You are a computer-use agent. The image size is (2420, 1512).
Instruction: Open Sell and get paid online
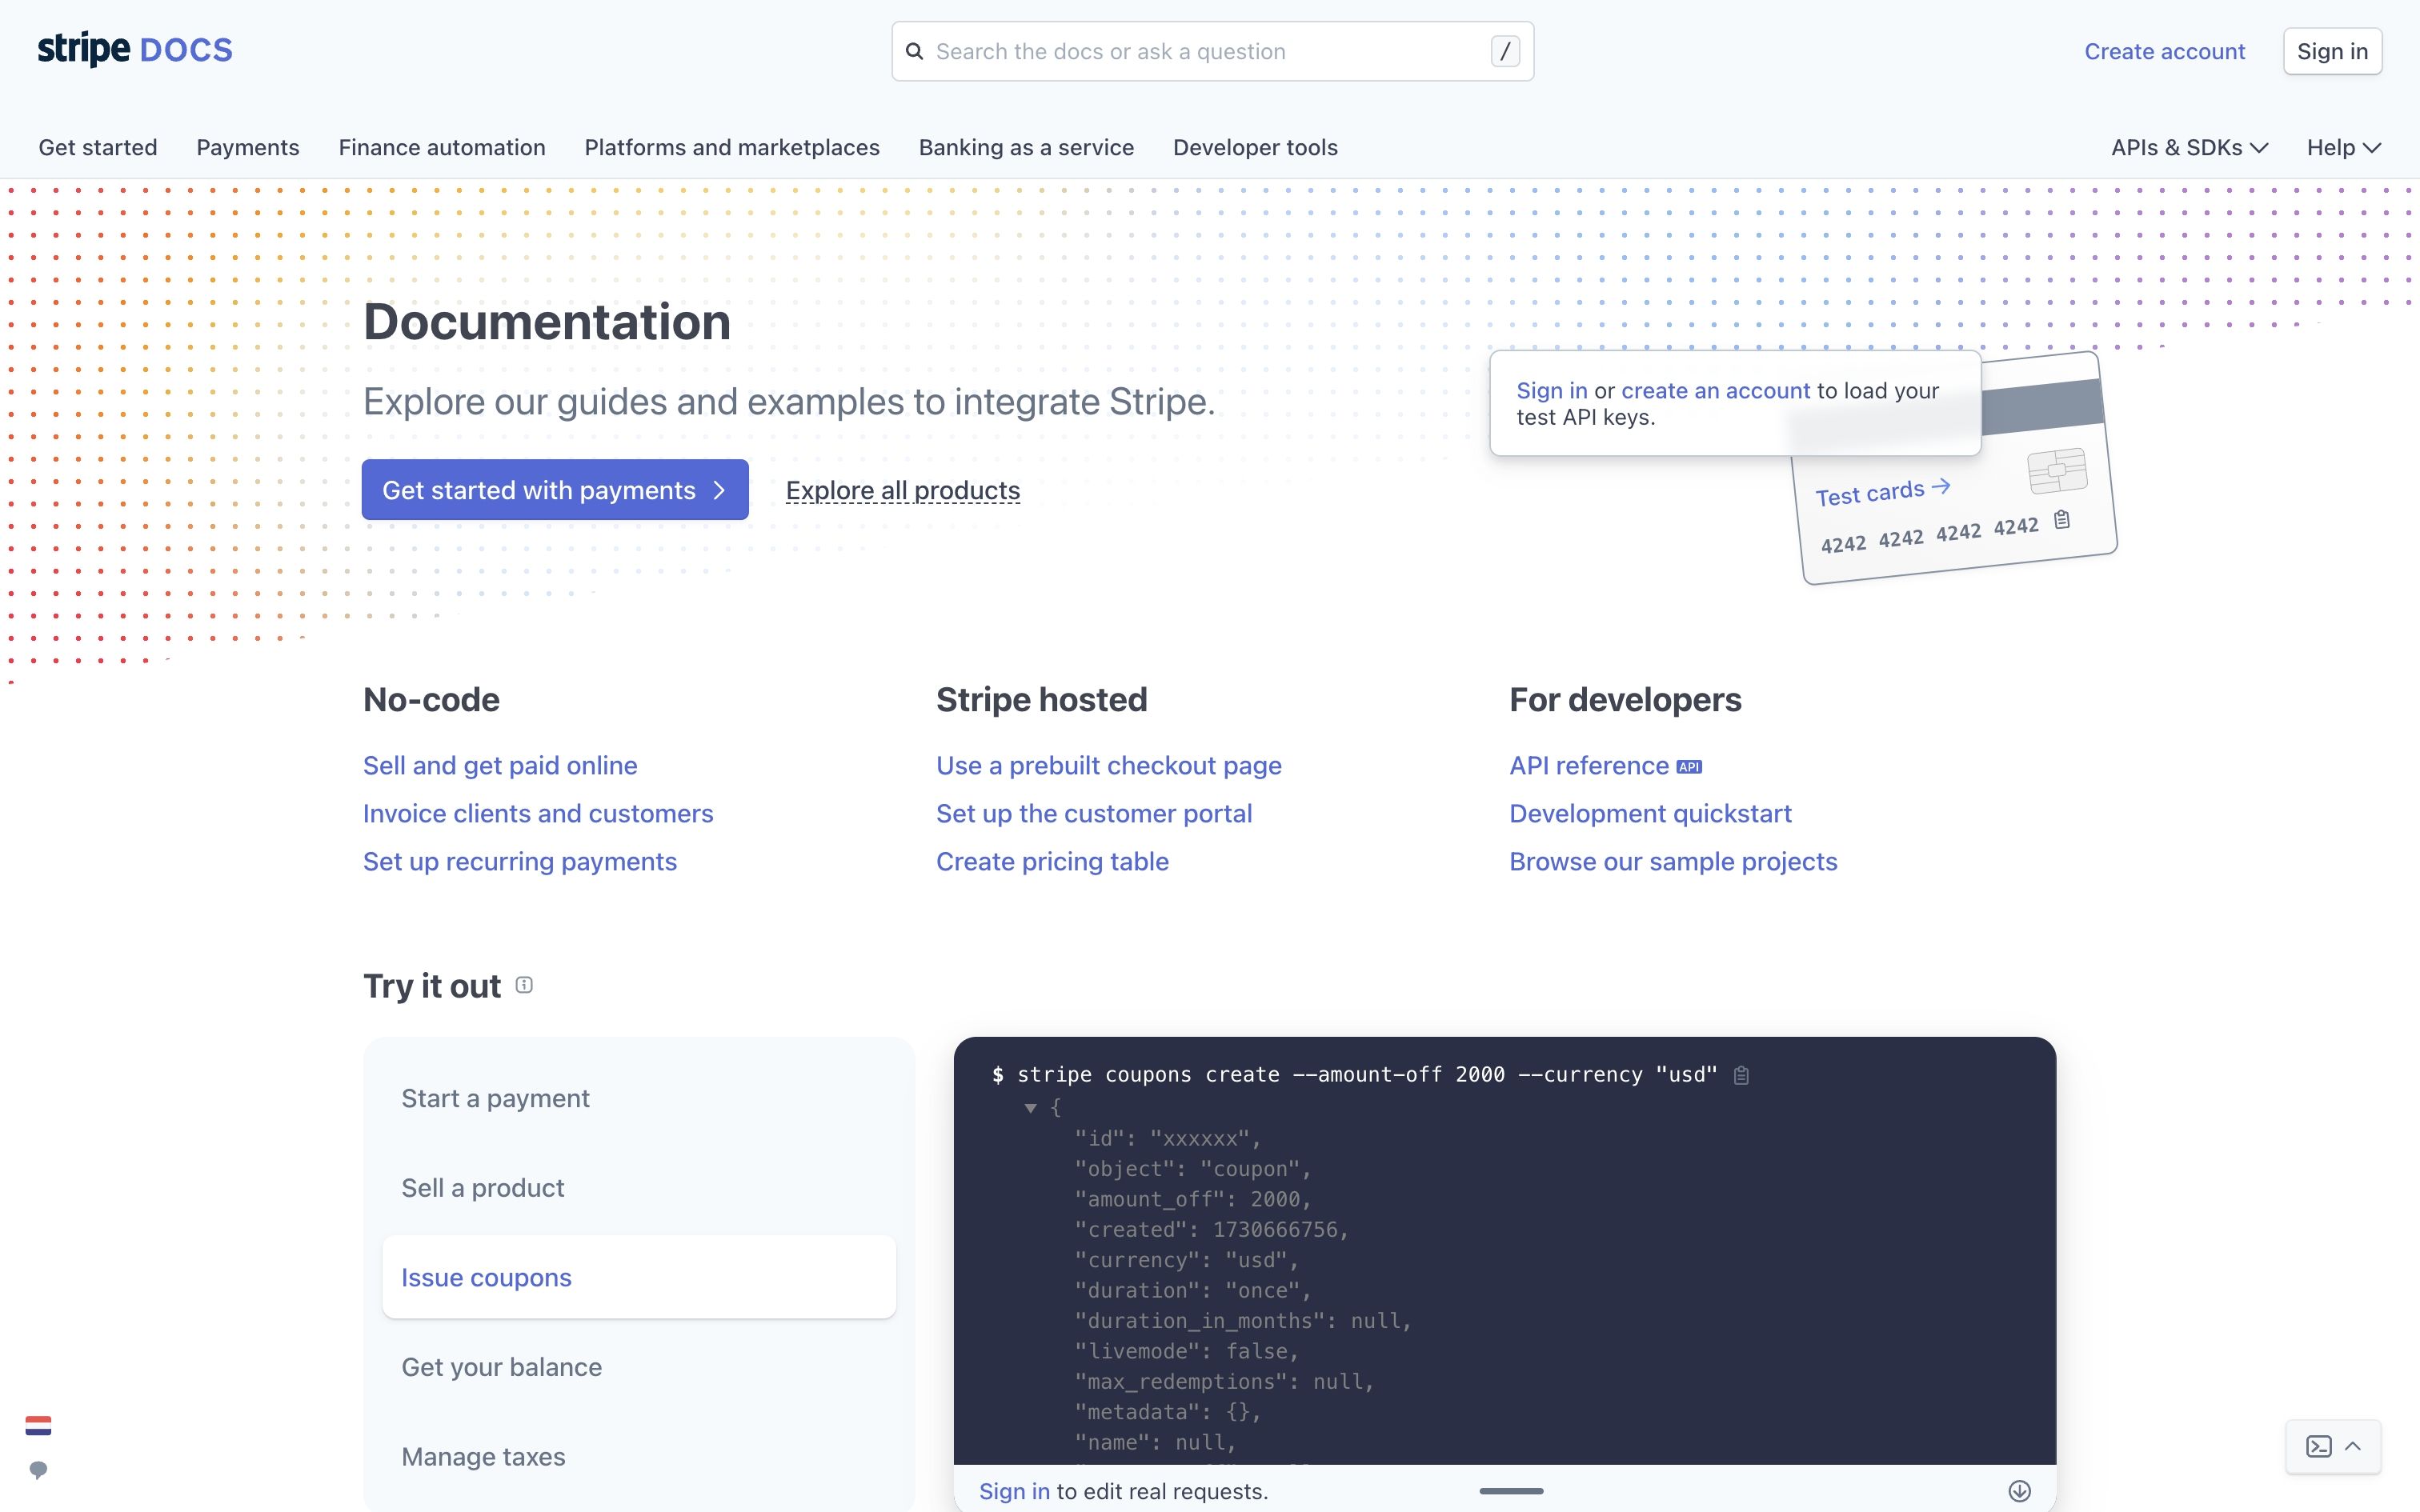click(x=500, y=766)
